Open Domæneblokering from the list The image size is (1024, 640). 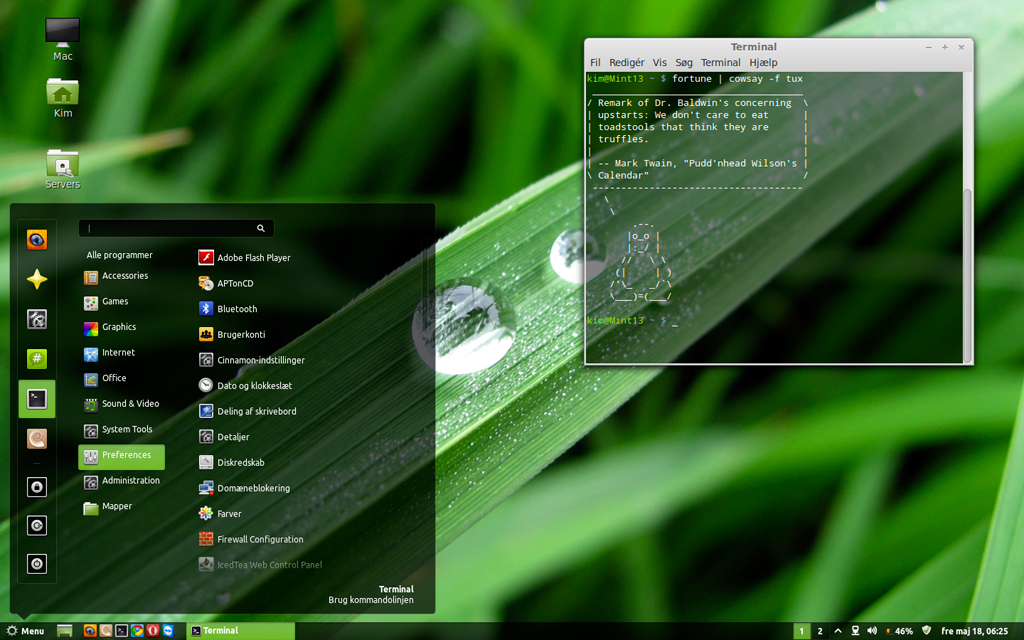pos(244,487)
